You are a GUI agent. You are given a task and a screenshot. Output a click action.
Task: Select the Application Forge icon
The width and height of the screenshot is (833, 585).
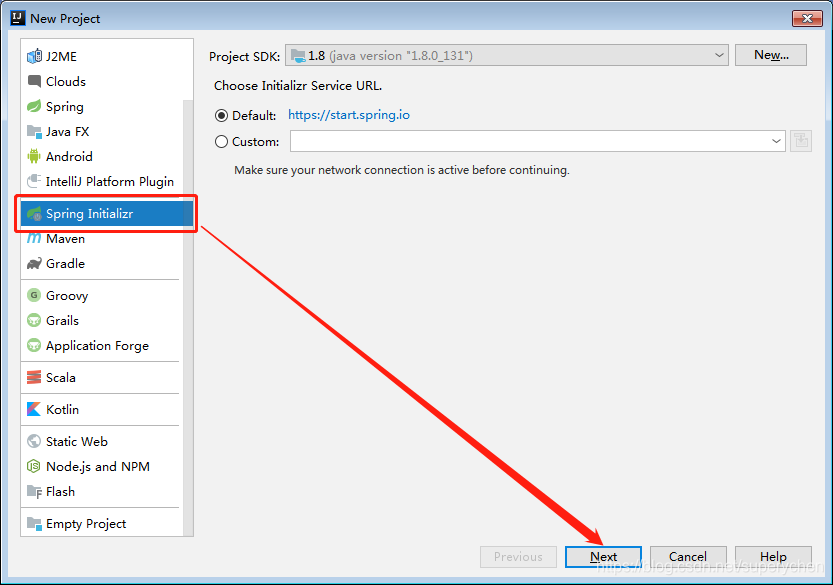point(34,345)
